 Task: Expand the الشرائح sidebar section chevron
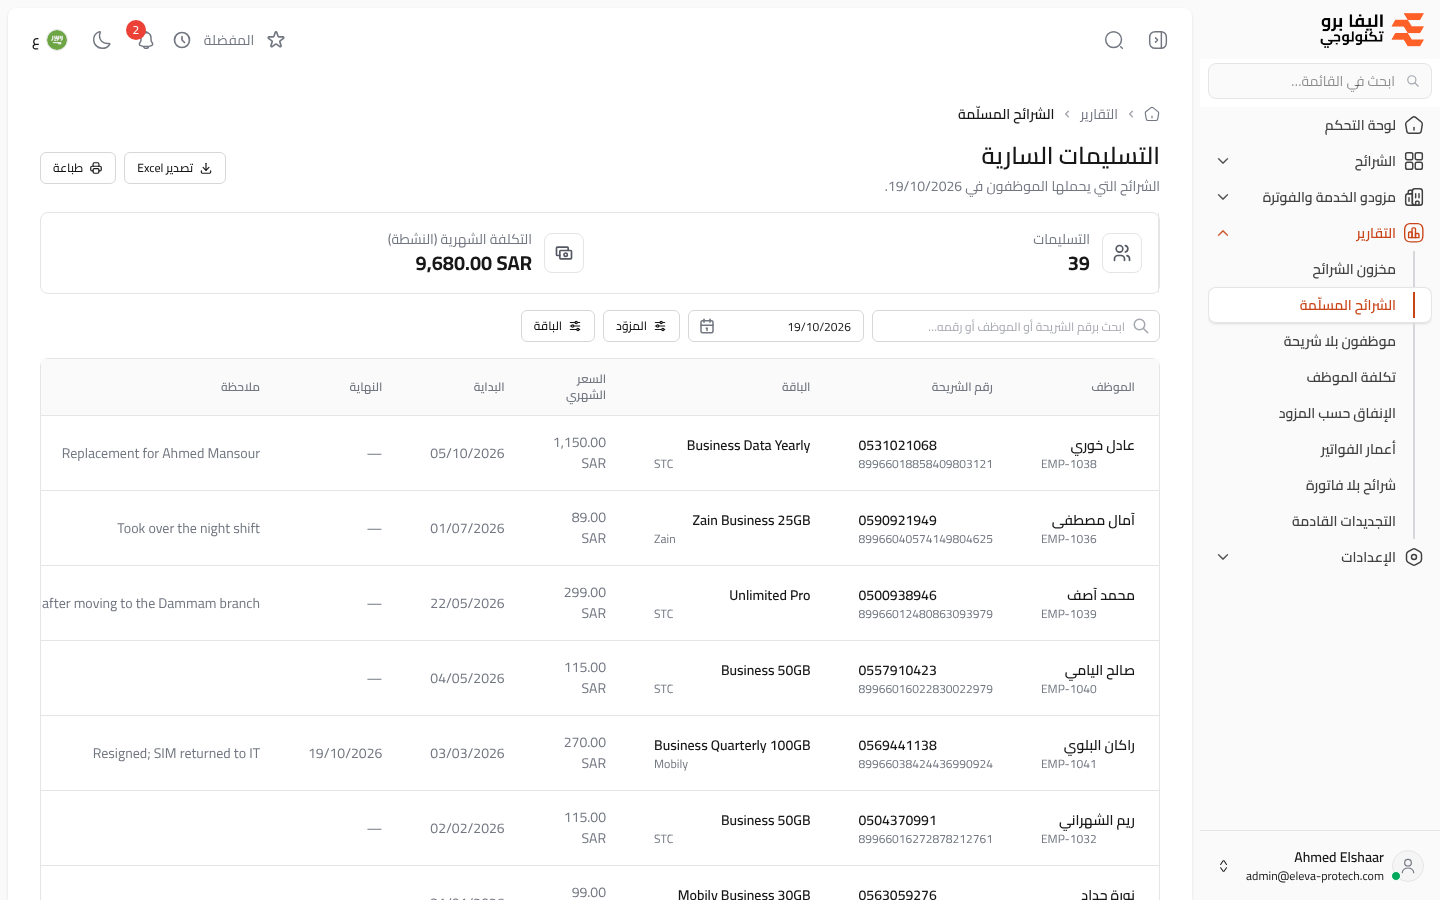click(x=1223, y=161)
